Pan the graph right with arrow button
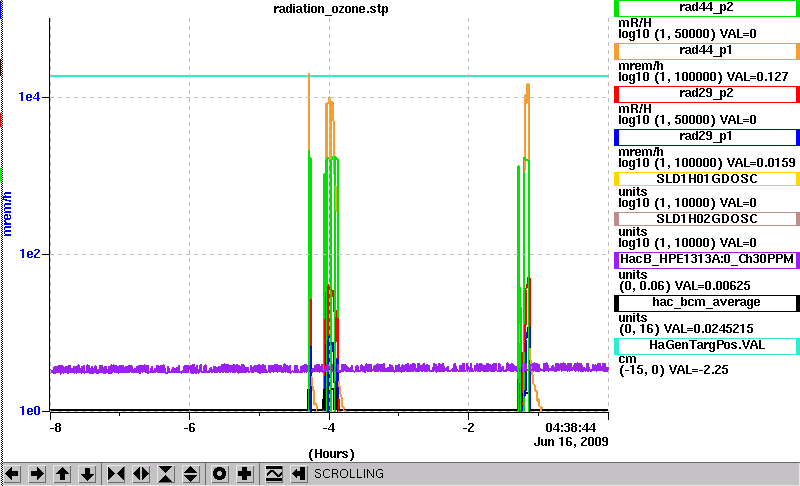This screenshot has width=800, height=486. tap(37, 474)
